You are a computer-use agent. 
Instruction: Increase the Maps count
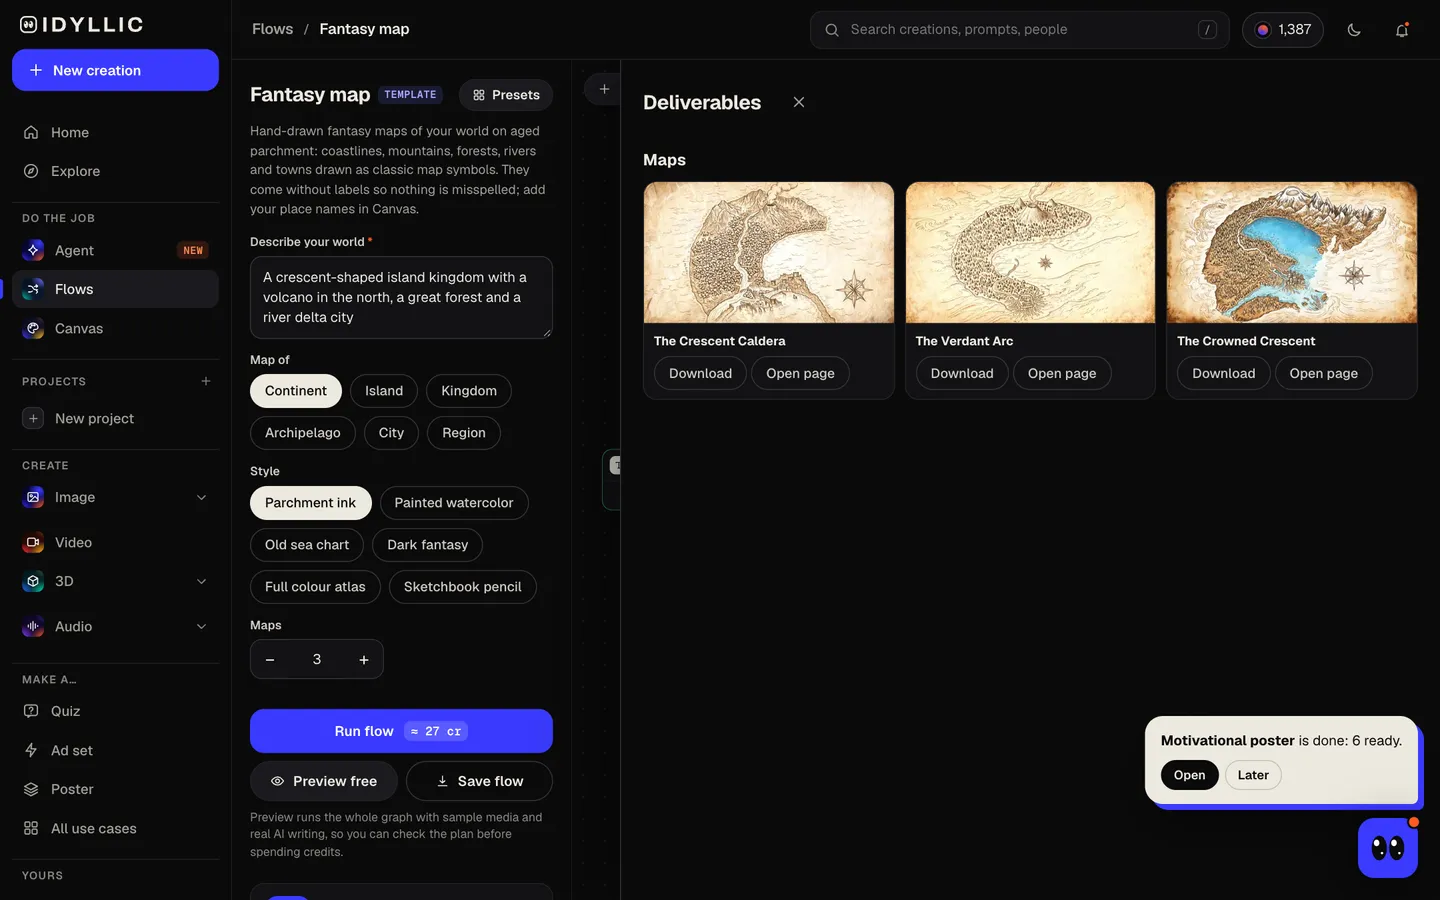pyautogui.click(x=364, y=659)
